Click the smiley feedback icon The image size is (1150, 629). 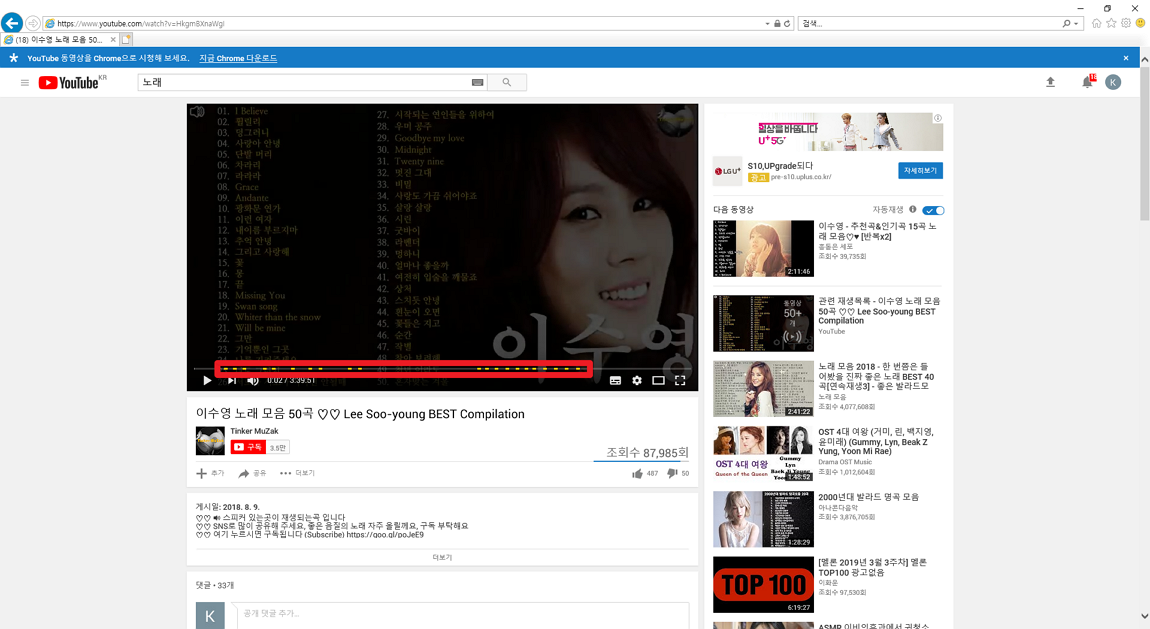pyautogui.click(x=1140, y=23)
